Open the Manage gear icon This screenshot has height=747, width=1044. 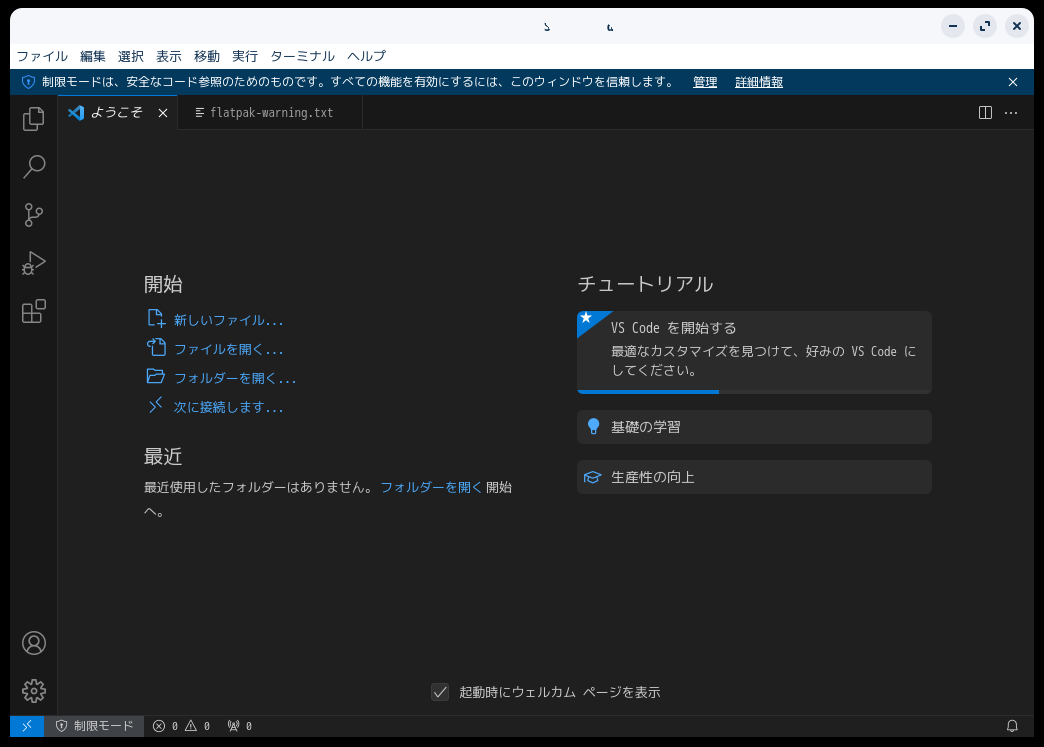tap(33, 691)
